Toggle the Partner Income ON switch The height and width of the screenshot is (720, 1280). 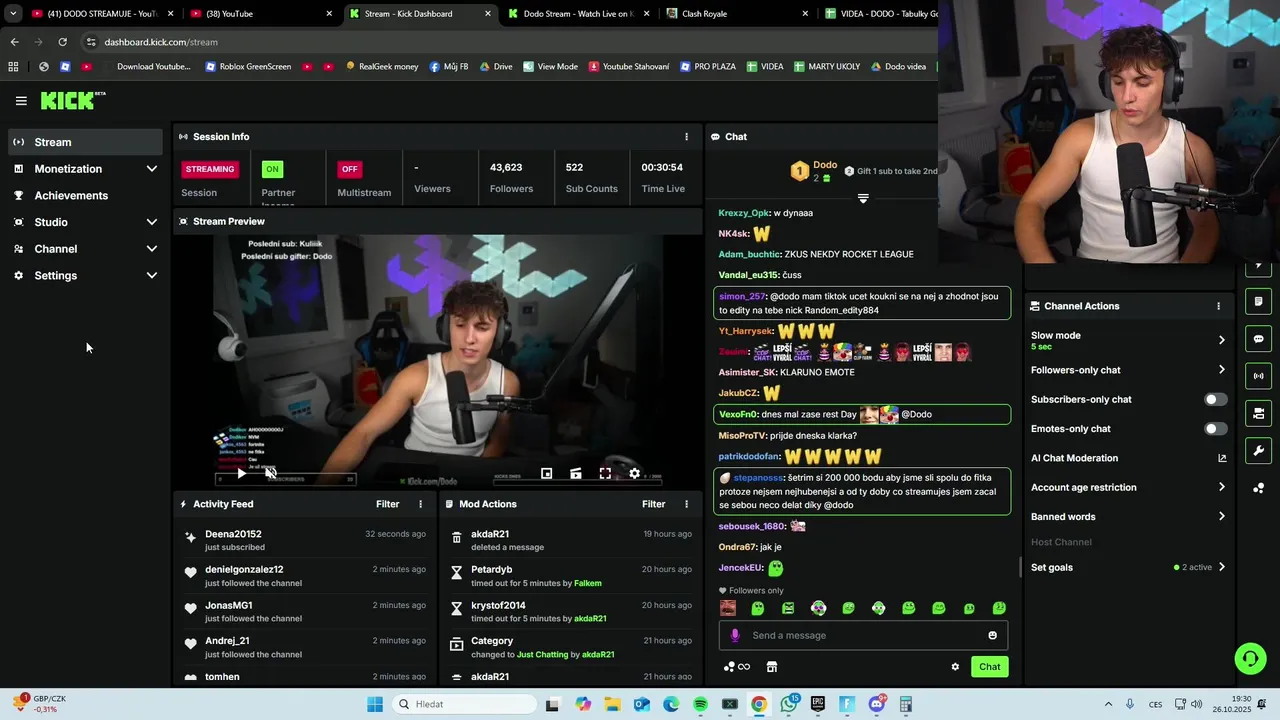[x=272, y=169]
